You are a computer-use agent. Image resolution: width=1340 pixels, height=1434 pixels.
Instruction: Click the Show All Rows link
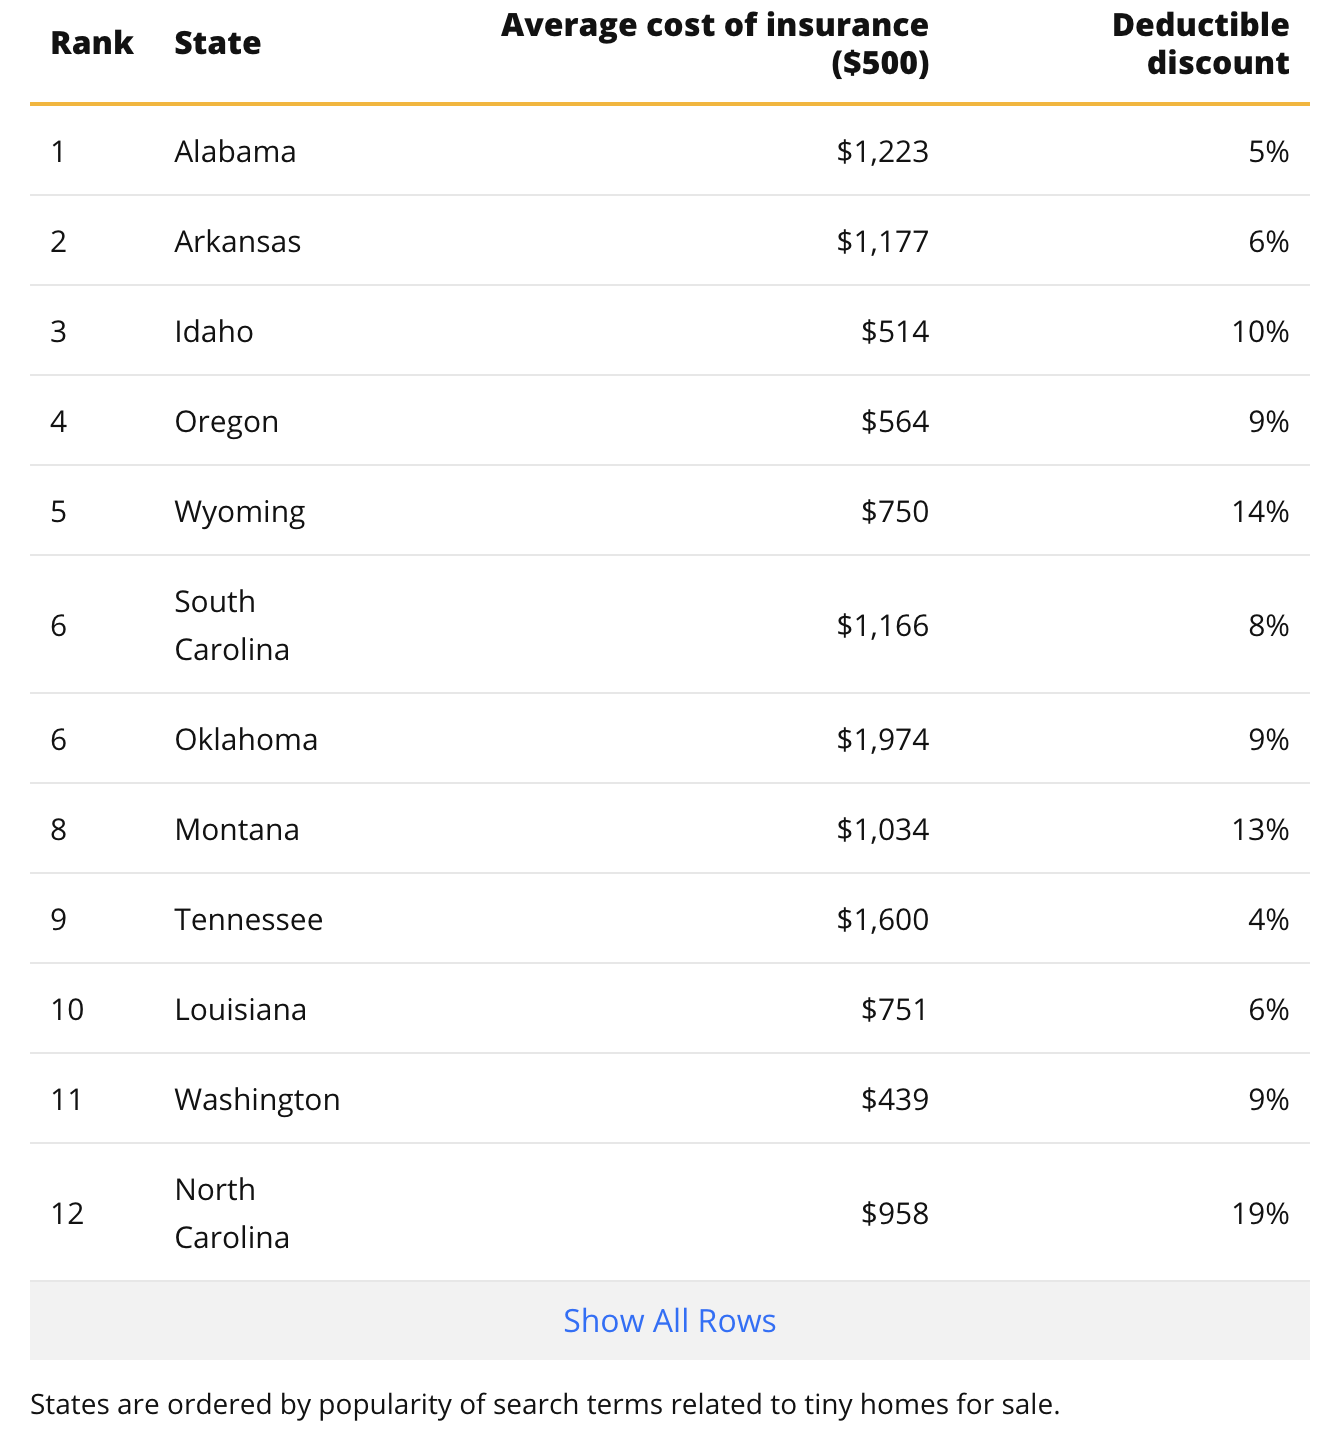pyautogui.click(x=669, y=1320)
